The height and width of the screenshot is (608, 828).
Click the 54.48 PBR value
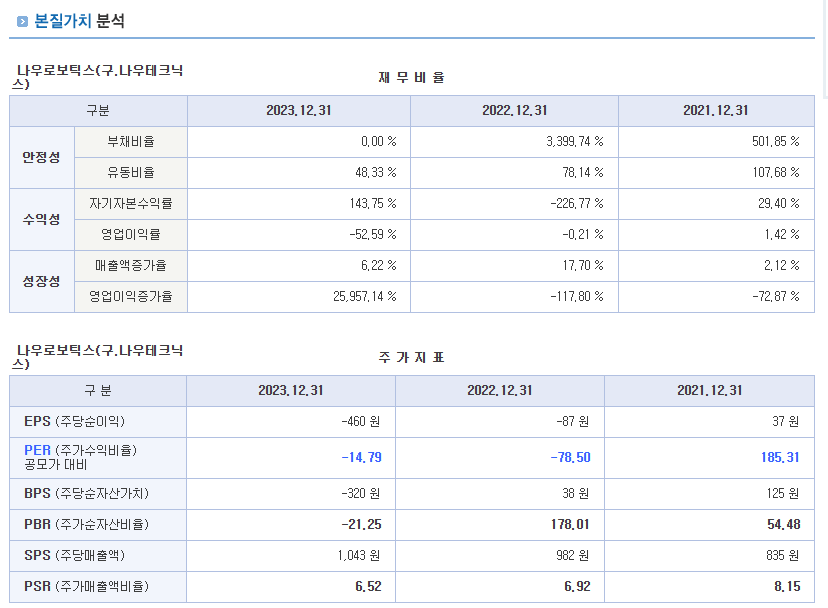click(x=784, y=525)
